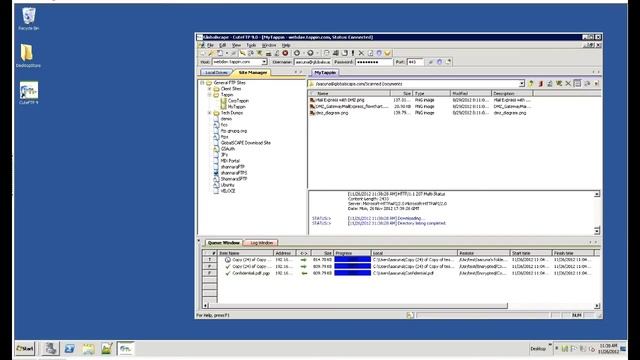The width and height of the screenshot is (640, 360).
Task: Click the red bookmark icon in remote pane toolbar
Action: [x=540, y=84]
